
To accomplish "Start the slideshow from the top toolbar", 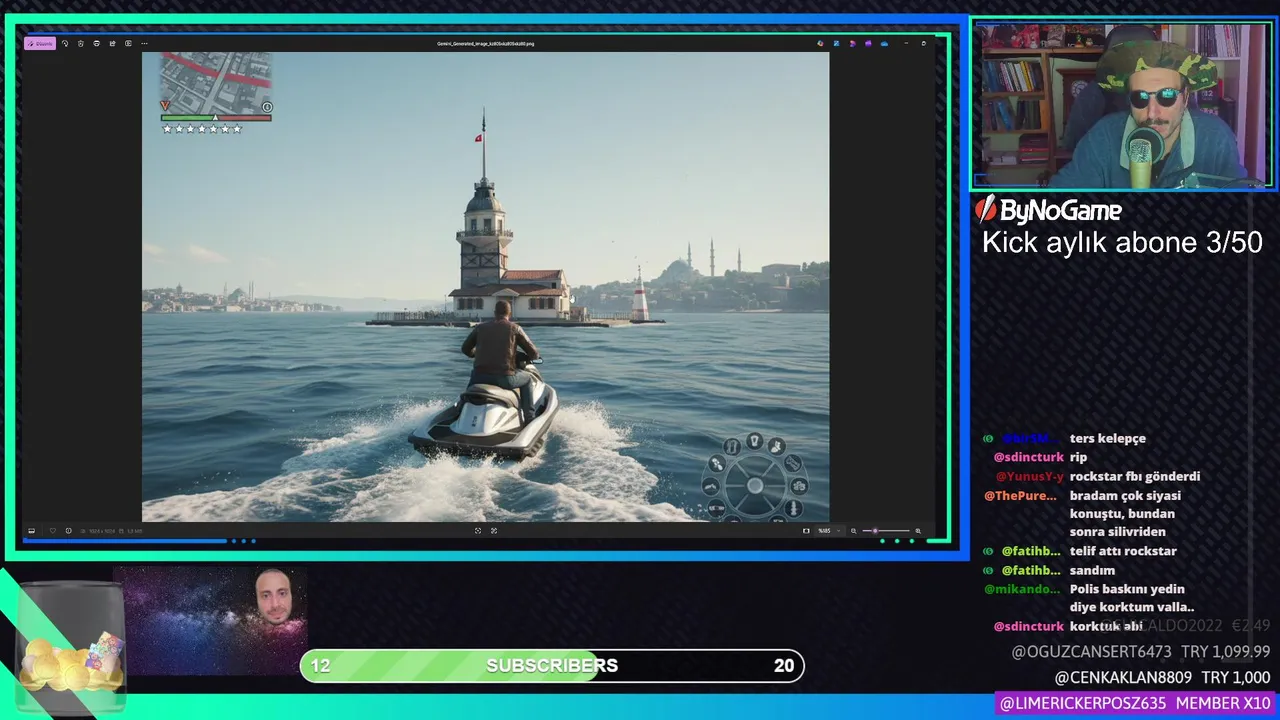I will [128, 43].
